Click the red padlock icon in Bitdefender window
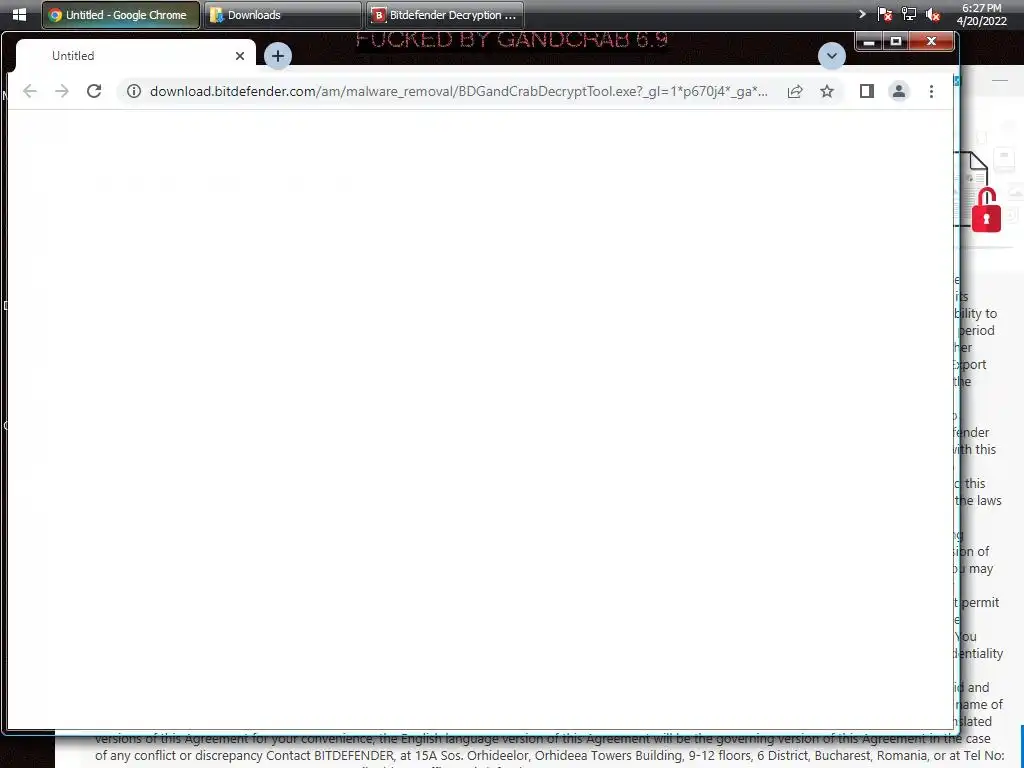This screenshot has height=768, width=1024. (x=986, y=211)
